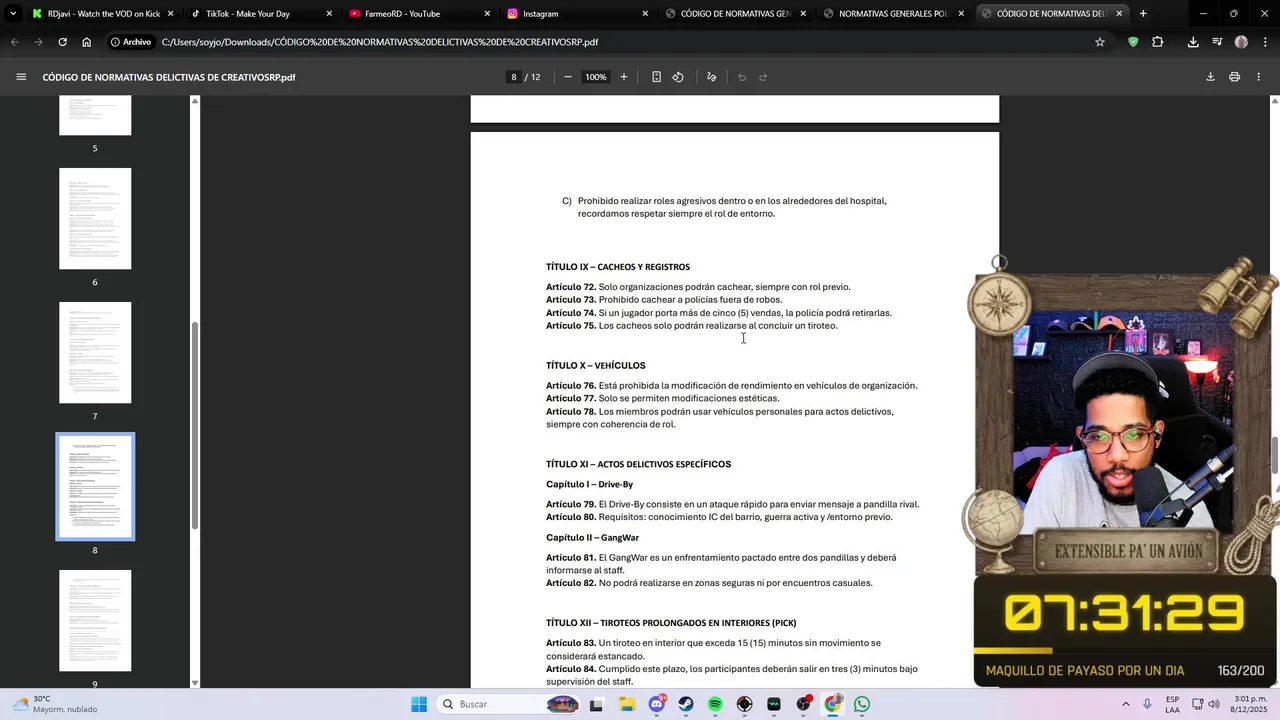
Task: Open page 7 thumbnail
Action: 95,352
